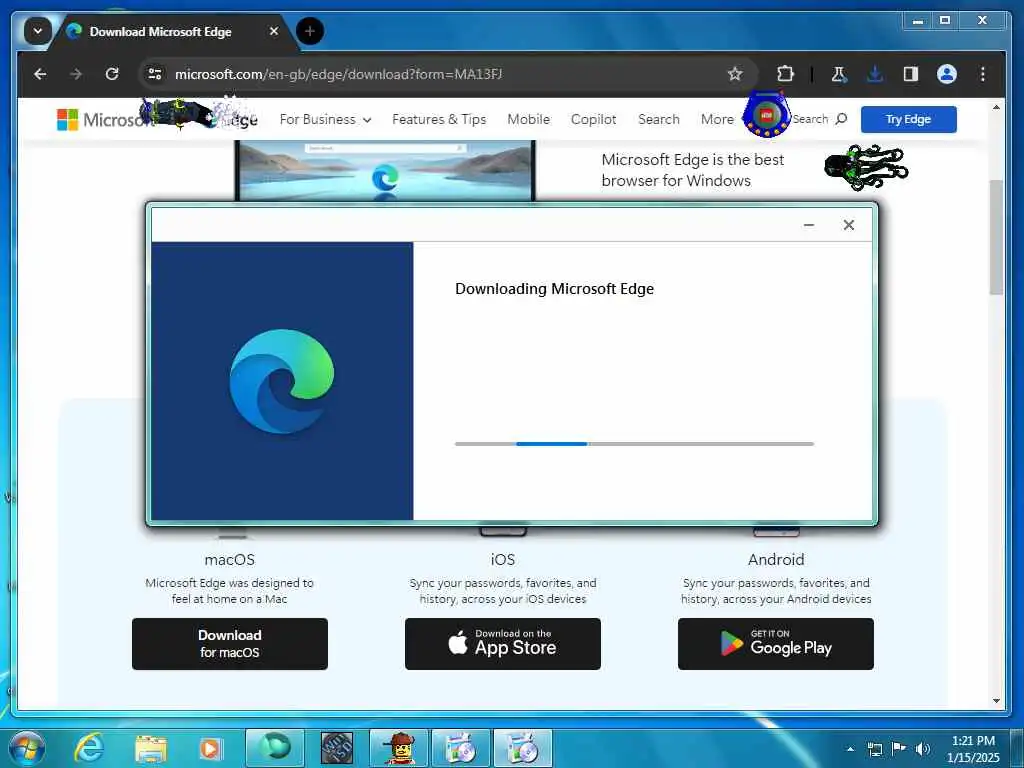Close the Download Microsoft Edge tab

point(274,31)
